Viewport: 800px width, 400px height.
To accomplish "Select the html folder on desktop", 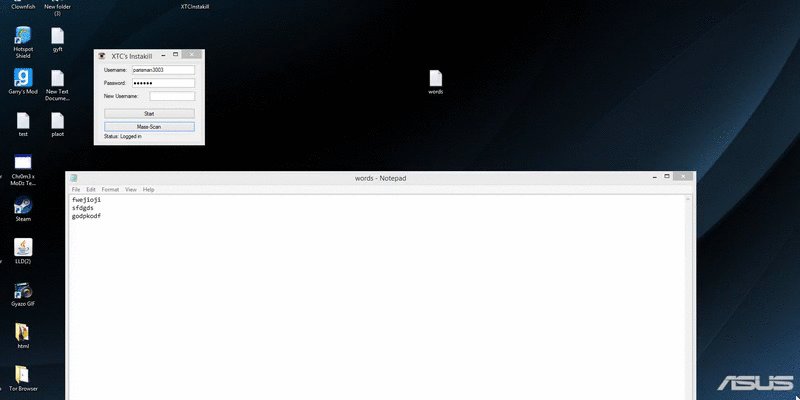I will coord(23,336).
